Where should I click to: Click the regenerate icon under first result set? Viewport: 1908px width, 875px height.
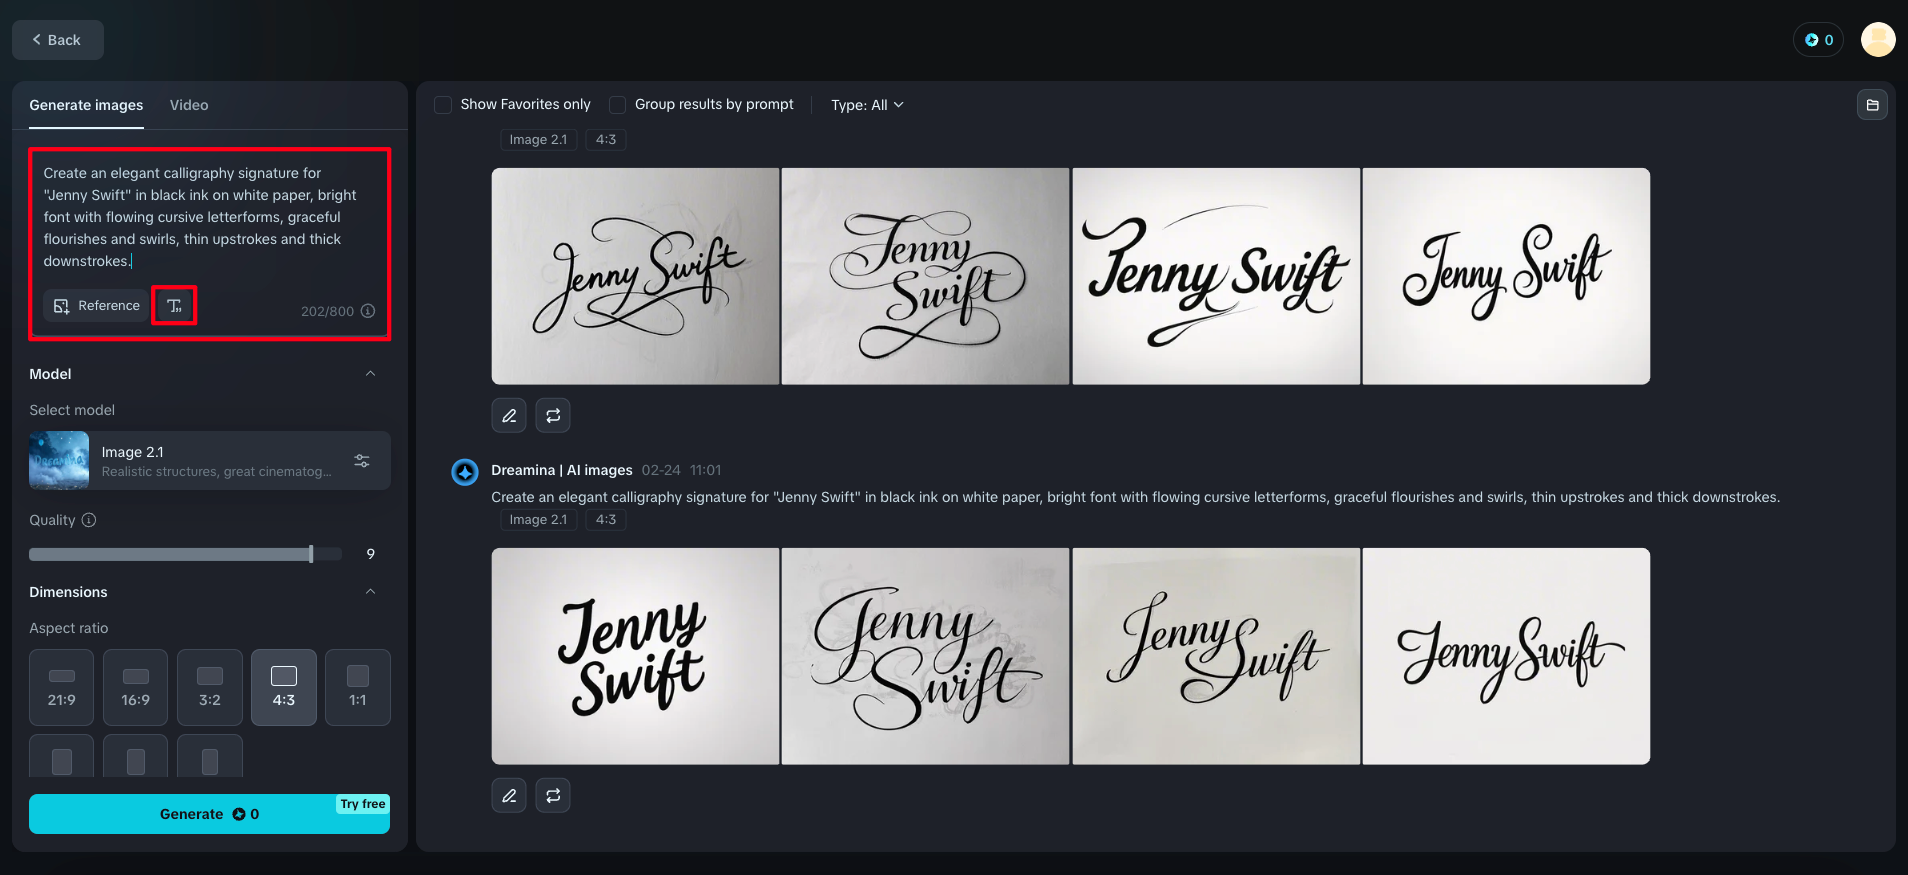pyautogui.click(x=553, y=416)
